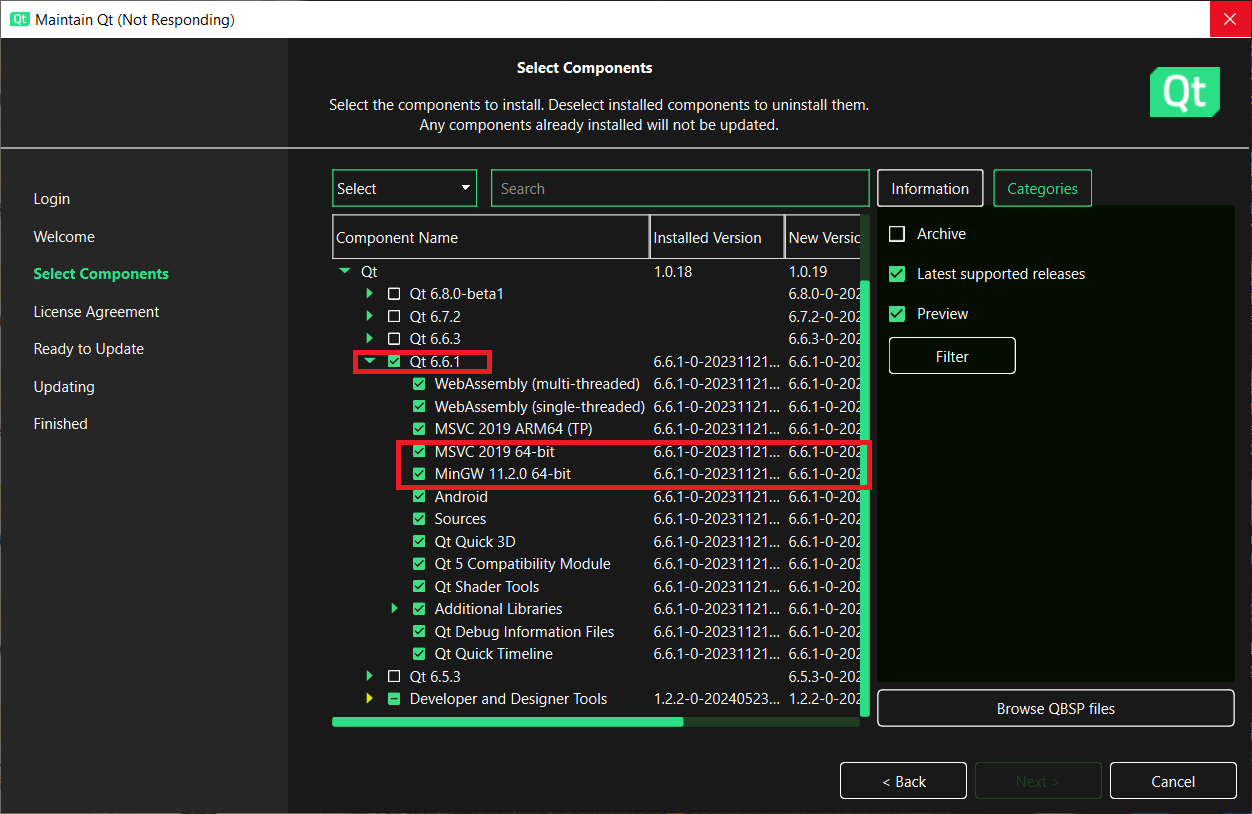Expand the Qt 6.6.3 node
The image size is (1252, 814).
370,339
